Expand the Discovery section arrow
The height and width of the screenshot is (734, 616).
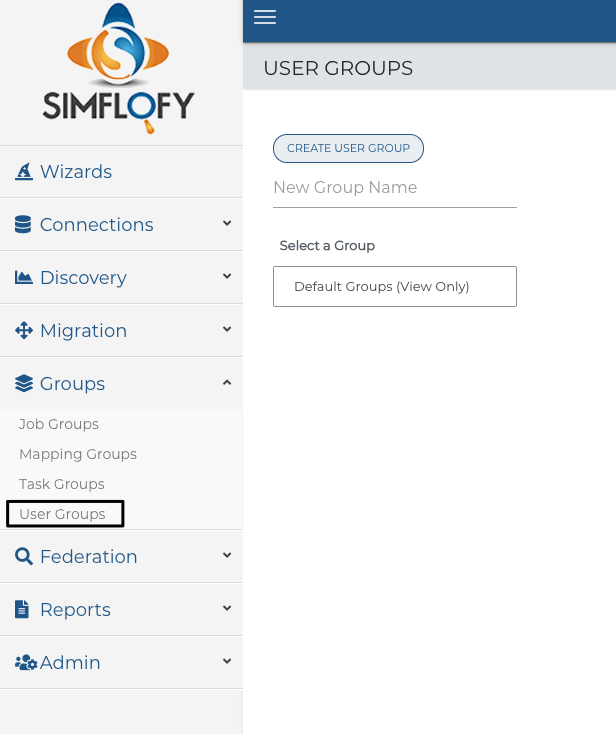pyautogui.click(x=227, y=276)
